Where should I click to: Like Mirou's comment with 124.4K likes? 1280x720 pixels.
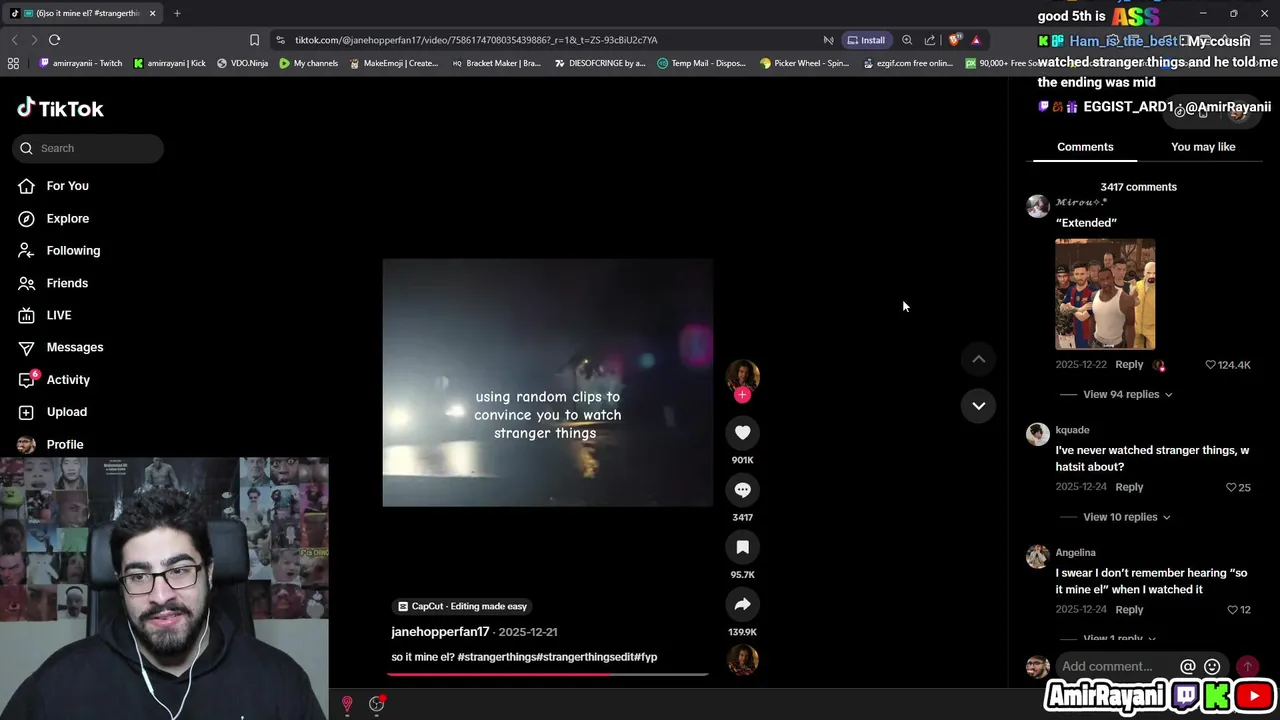coord(1210,365)
